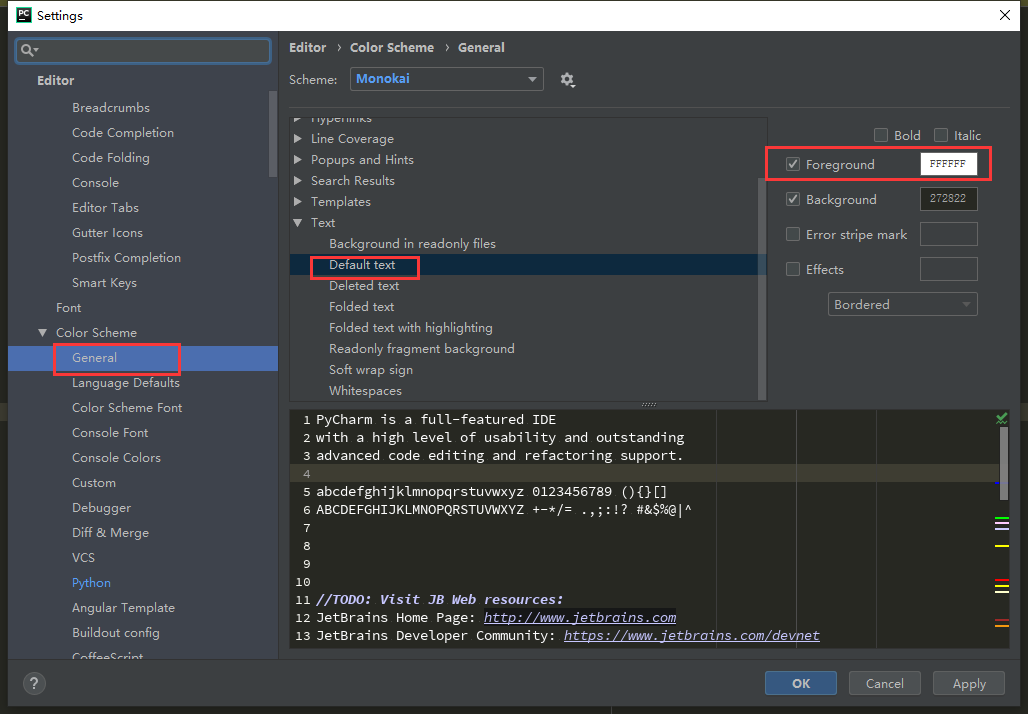Open Smart Keys settings
Viewport: 1028px width, 714px height.
(x=104, y=283)
